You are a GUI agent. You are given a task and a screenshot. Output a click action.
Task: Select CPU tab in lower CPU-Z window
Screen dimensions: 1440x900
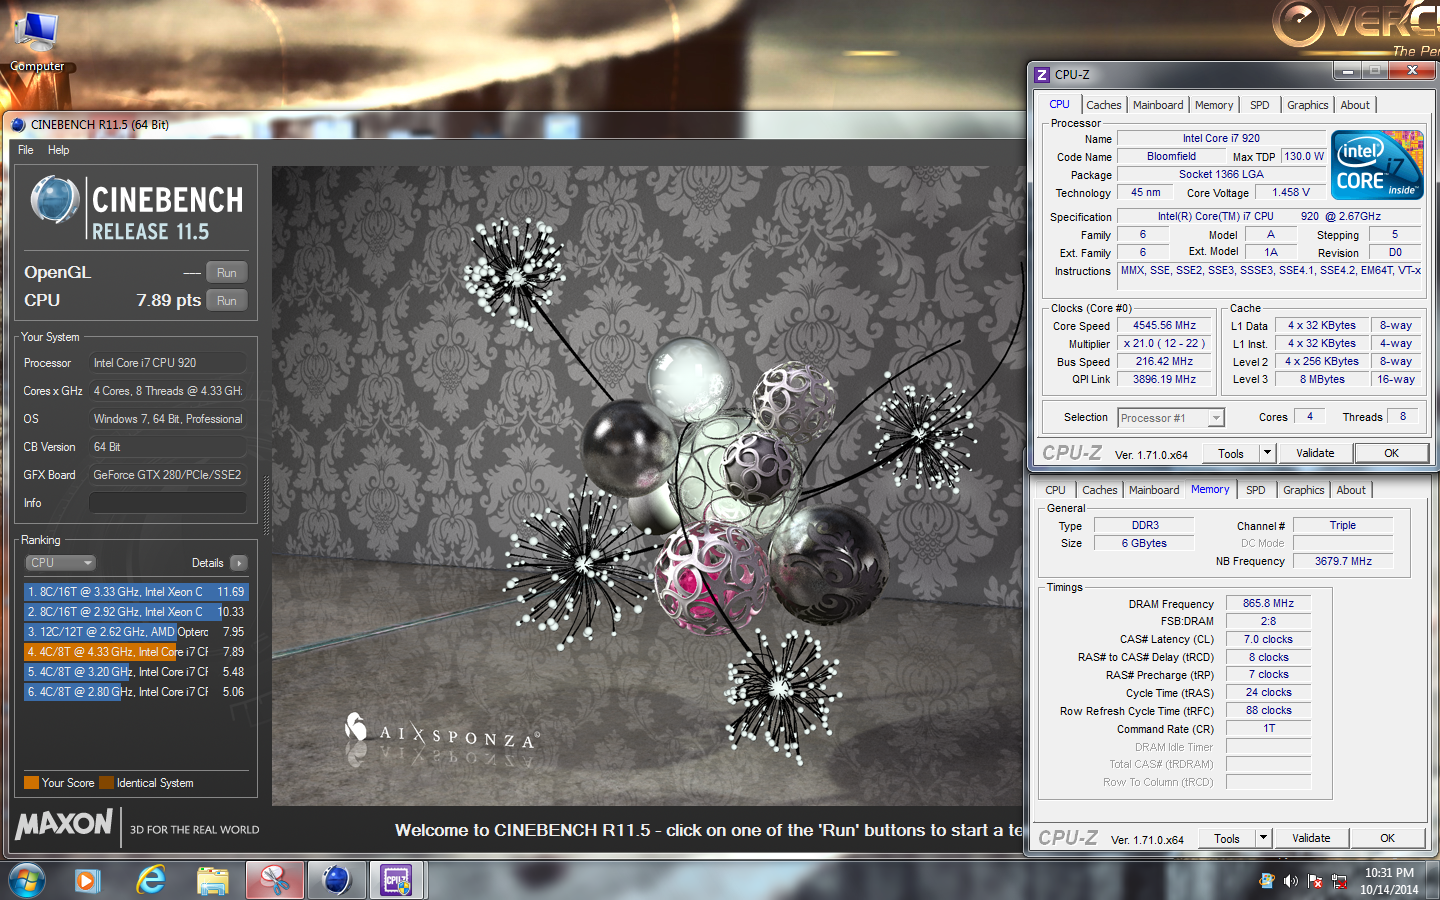click(1055, 490)
